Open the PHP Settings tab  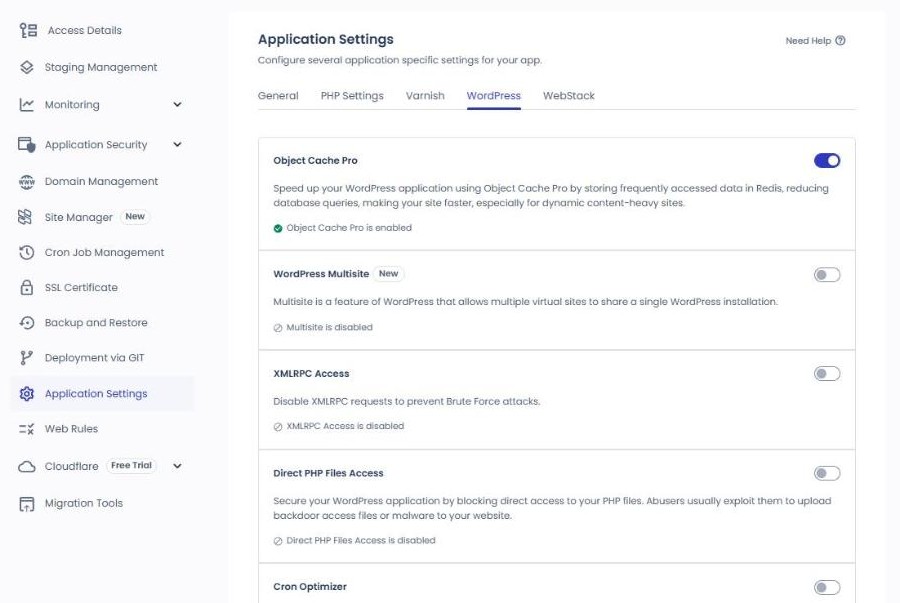click(352, 96)
